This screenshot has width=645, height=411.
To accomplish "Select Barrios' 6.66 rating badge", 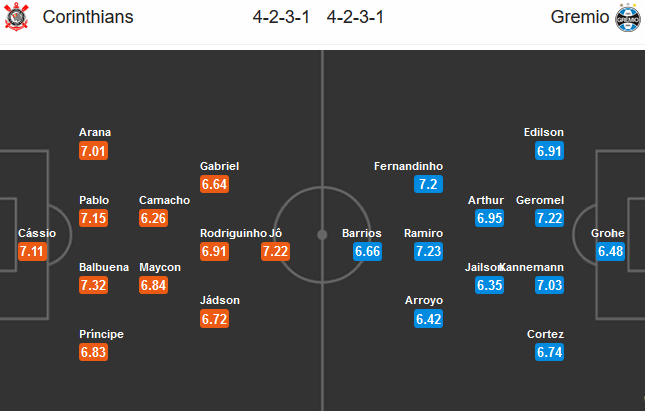I will click(367, 251).
